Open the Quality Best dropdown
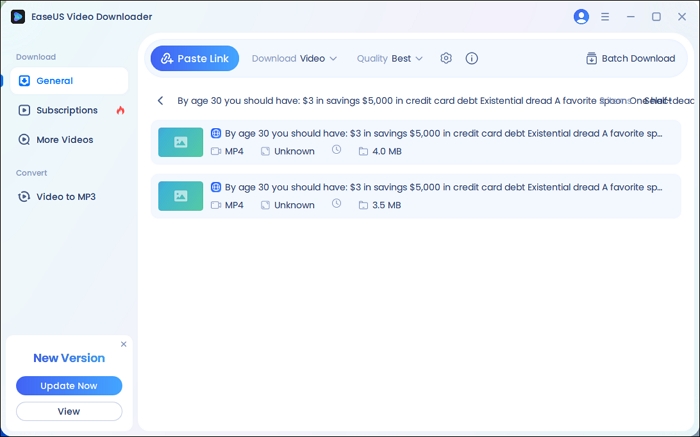The height and width of the screenshot is (437, 700). (390, 59)
